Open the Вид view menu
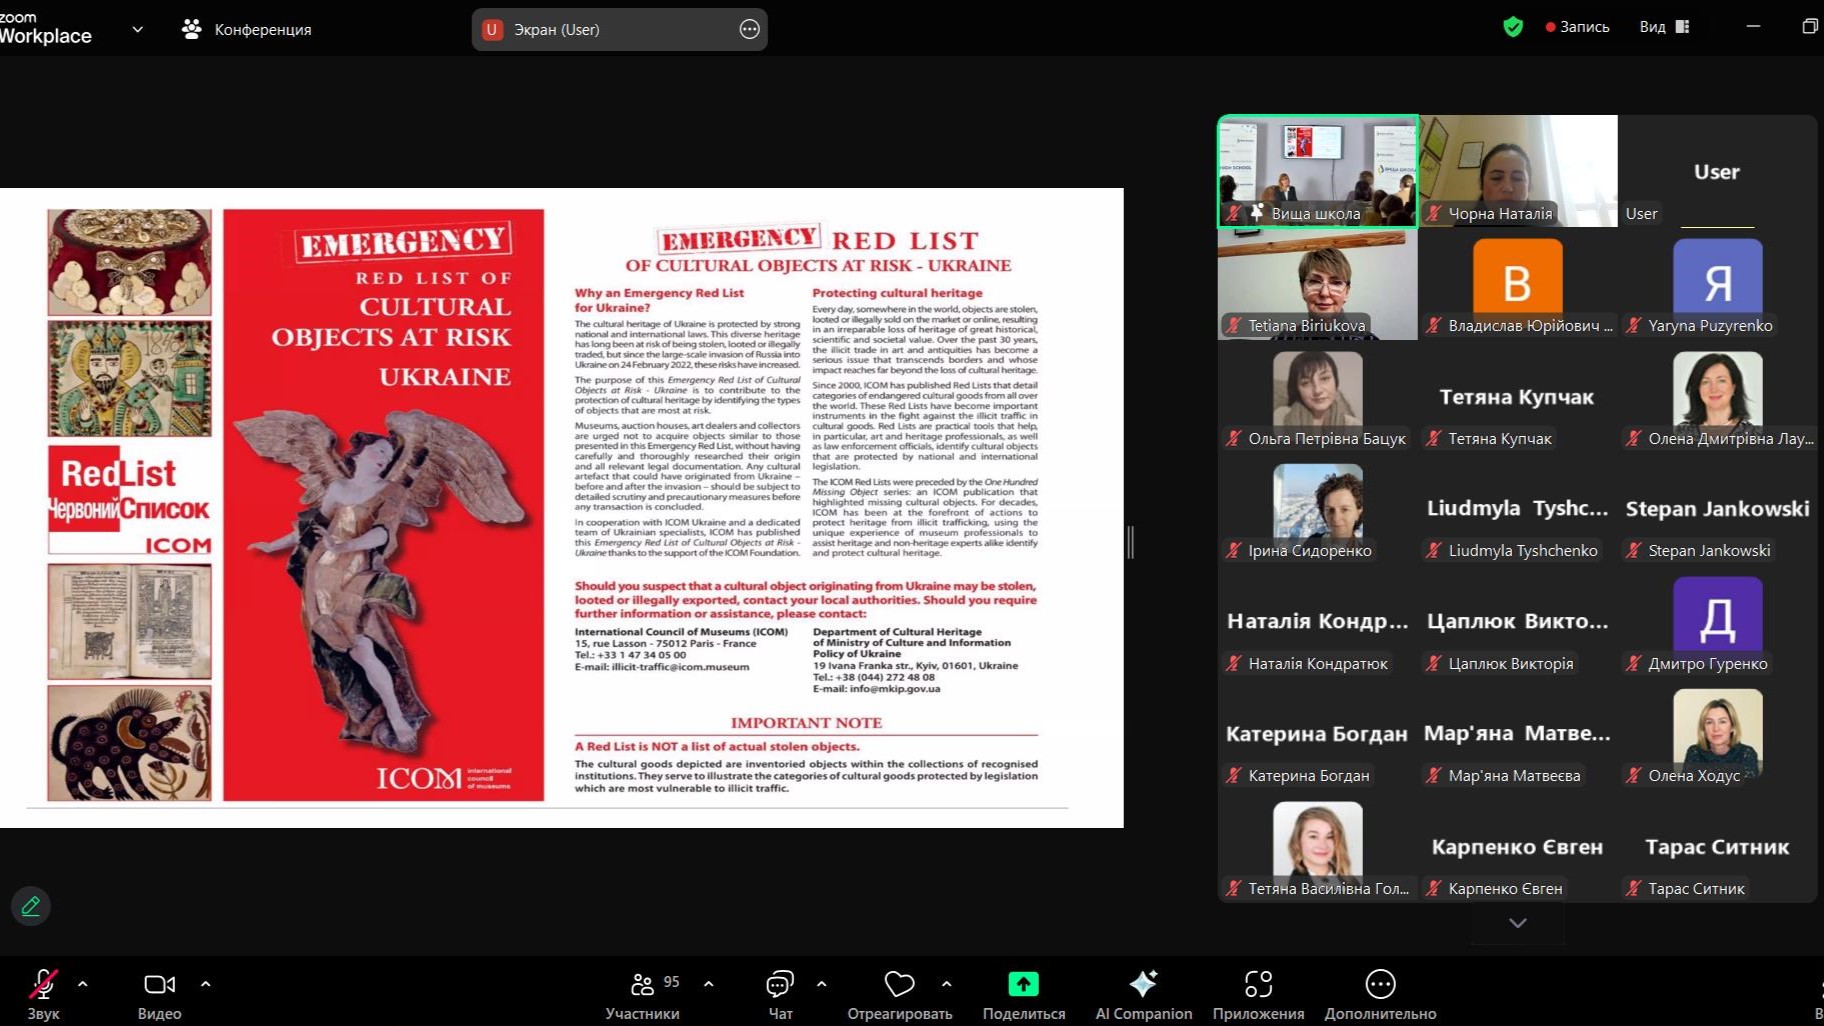The height and width of the screenshot is (1026, 1824). pos(1663,27)
